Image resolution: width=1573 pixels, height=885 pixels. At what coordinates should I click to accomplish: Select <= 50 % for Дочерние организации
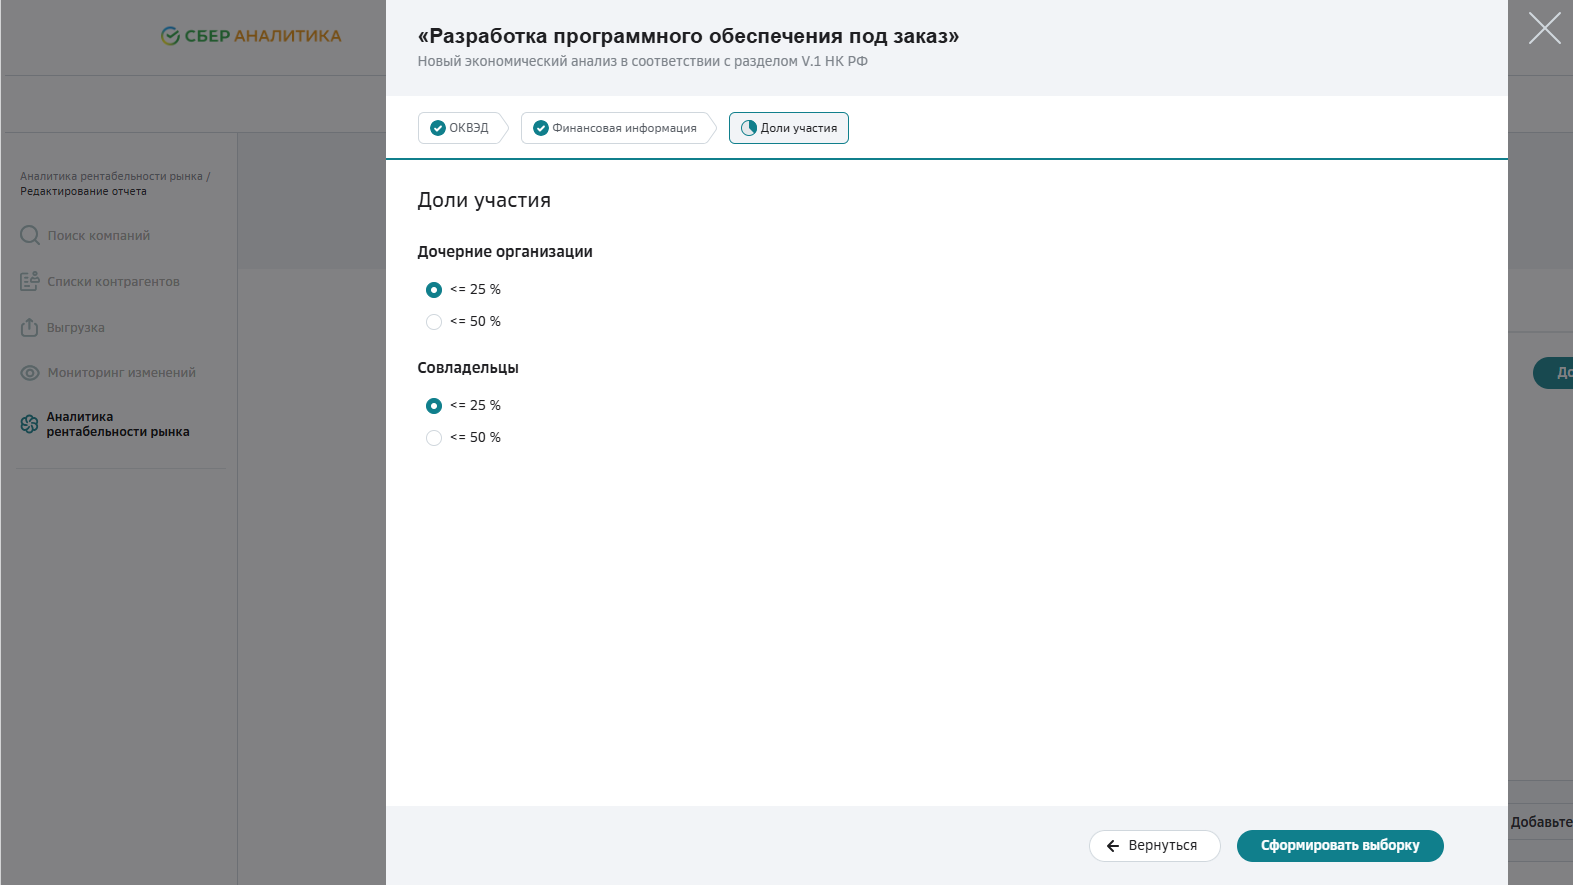(x=434, y=322)
